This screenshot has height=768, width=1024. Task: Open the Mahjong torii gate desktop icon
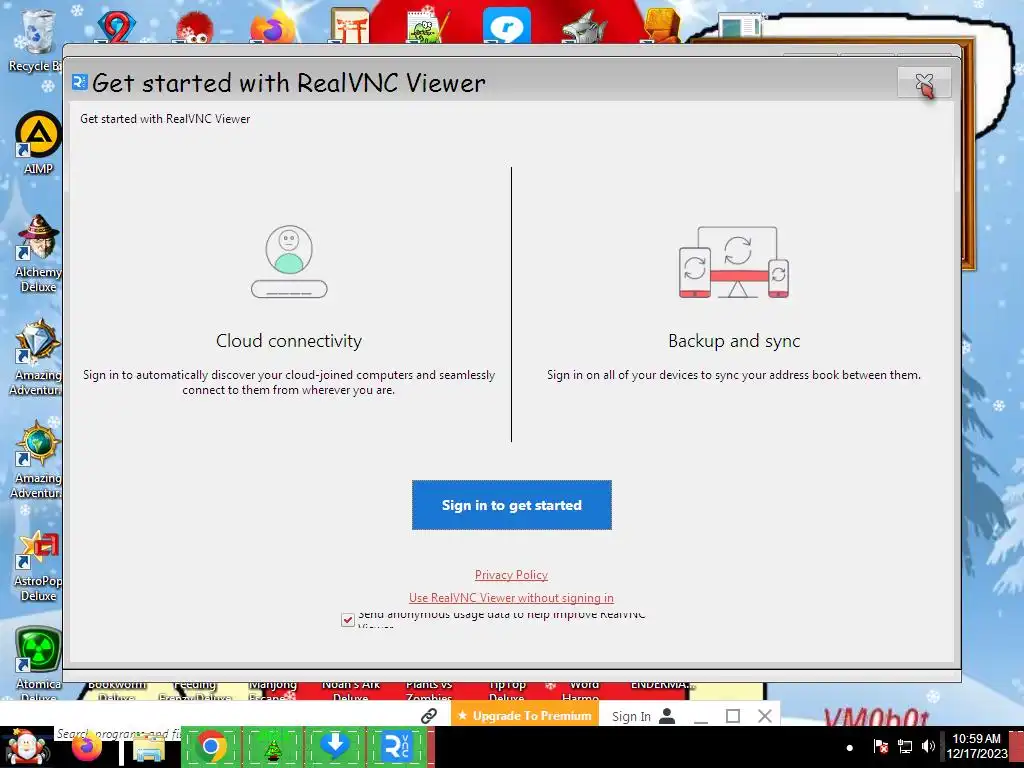tap(350, 26)
